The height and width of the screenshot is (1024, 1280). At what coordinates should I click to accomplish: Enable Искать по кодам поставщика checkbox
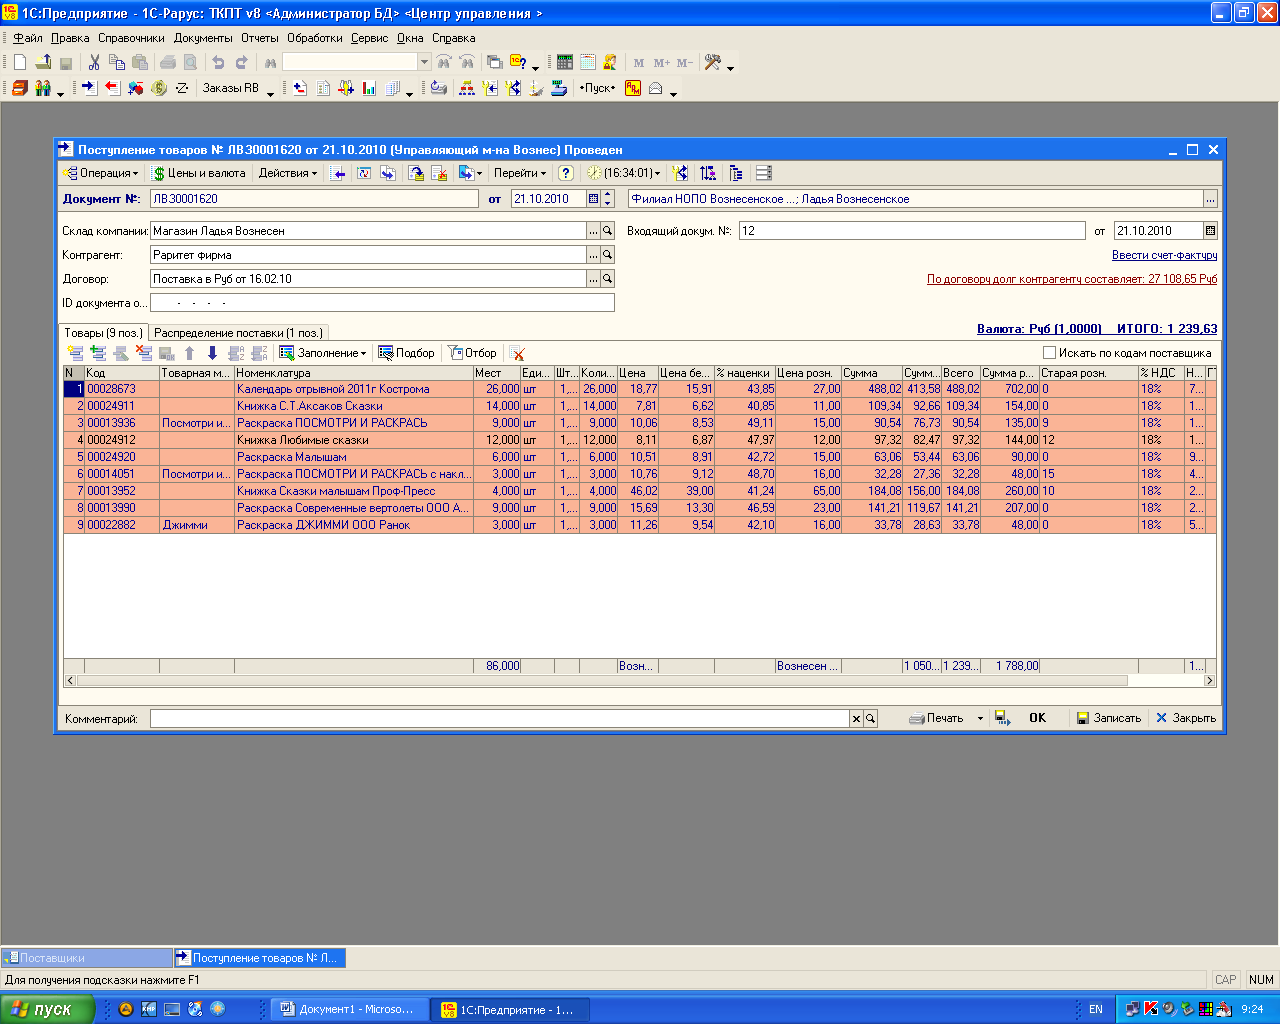[x=1049, y=353]
